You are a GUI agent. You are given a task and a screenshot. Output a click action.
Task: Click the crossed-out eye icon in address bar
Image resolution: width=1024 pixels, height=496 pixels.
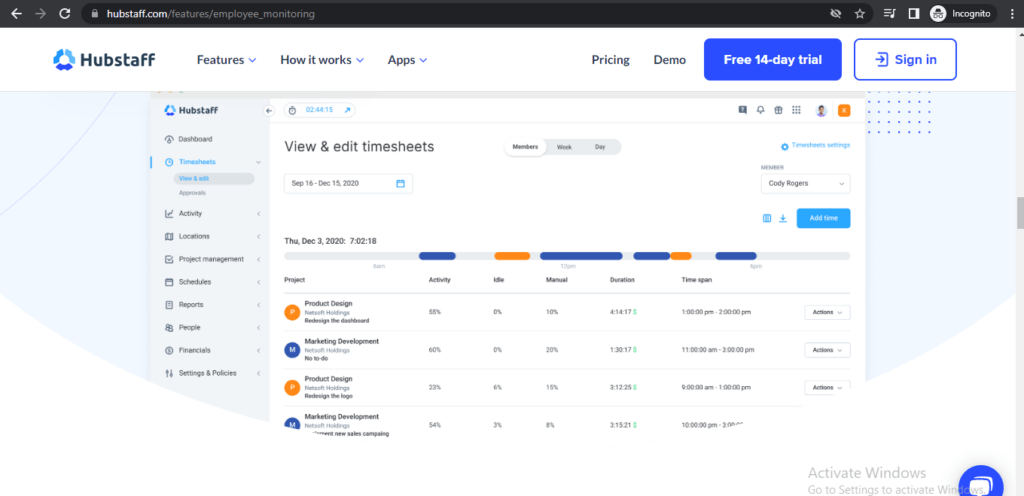[835, 14]
